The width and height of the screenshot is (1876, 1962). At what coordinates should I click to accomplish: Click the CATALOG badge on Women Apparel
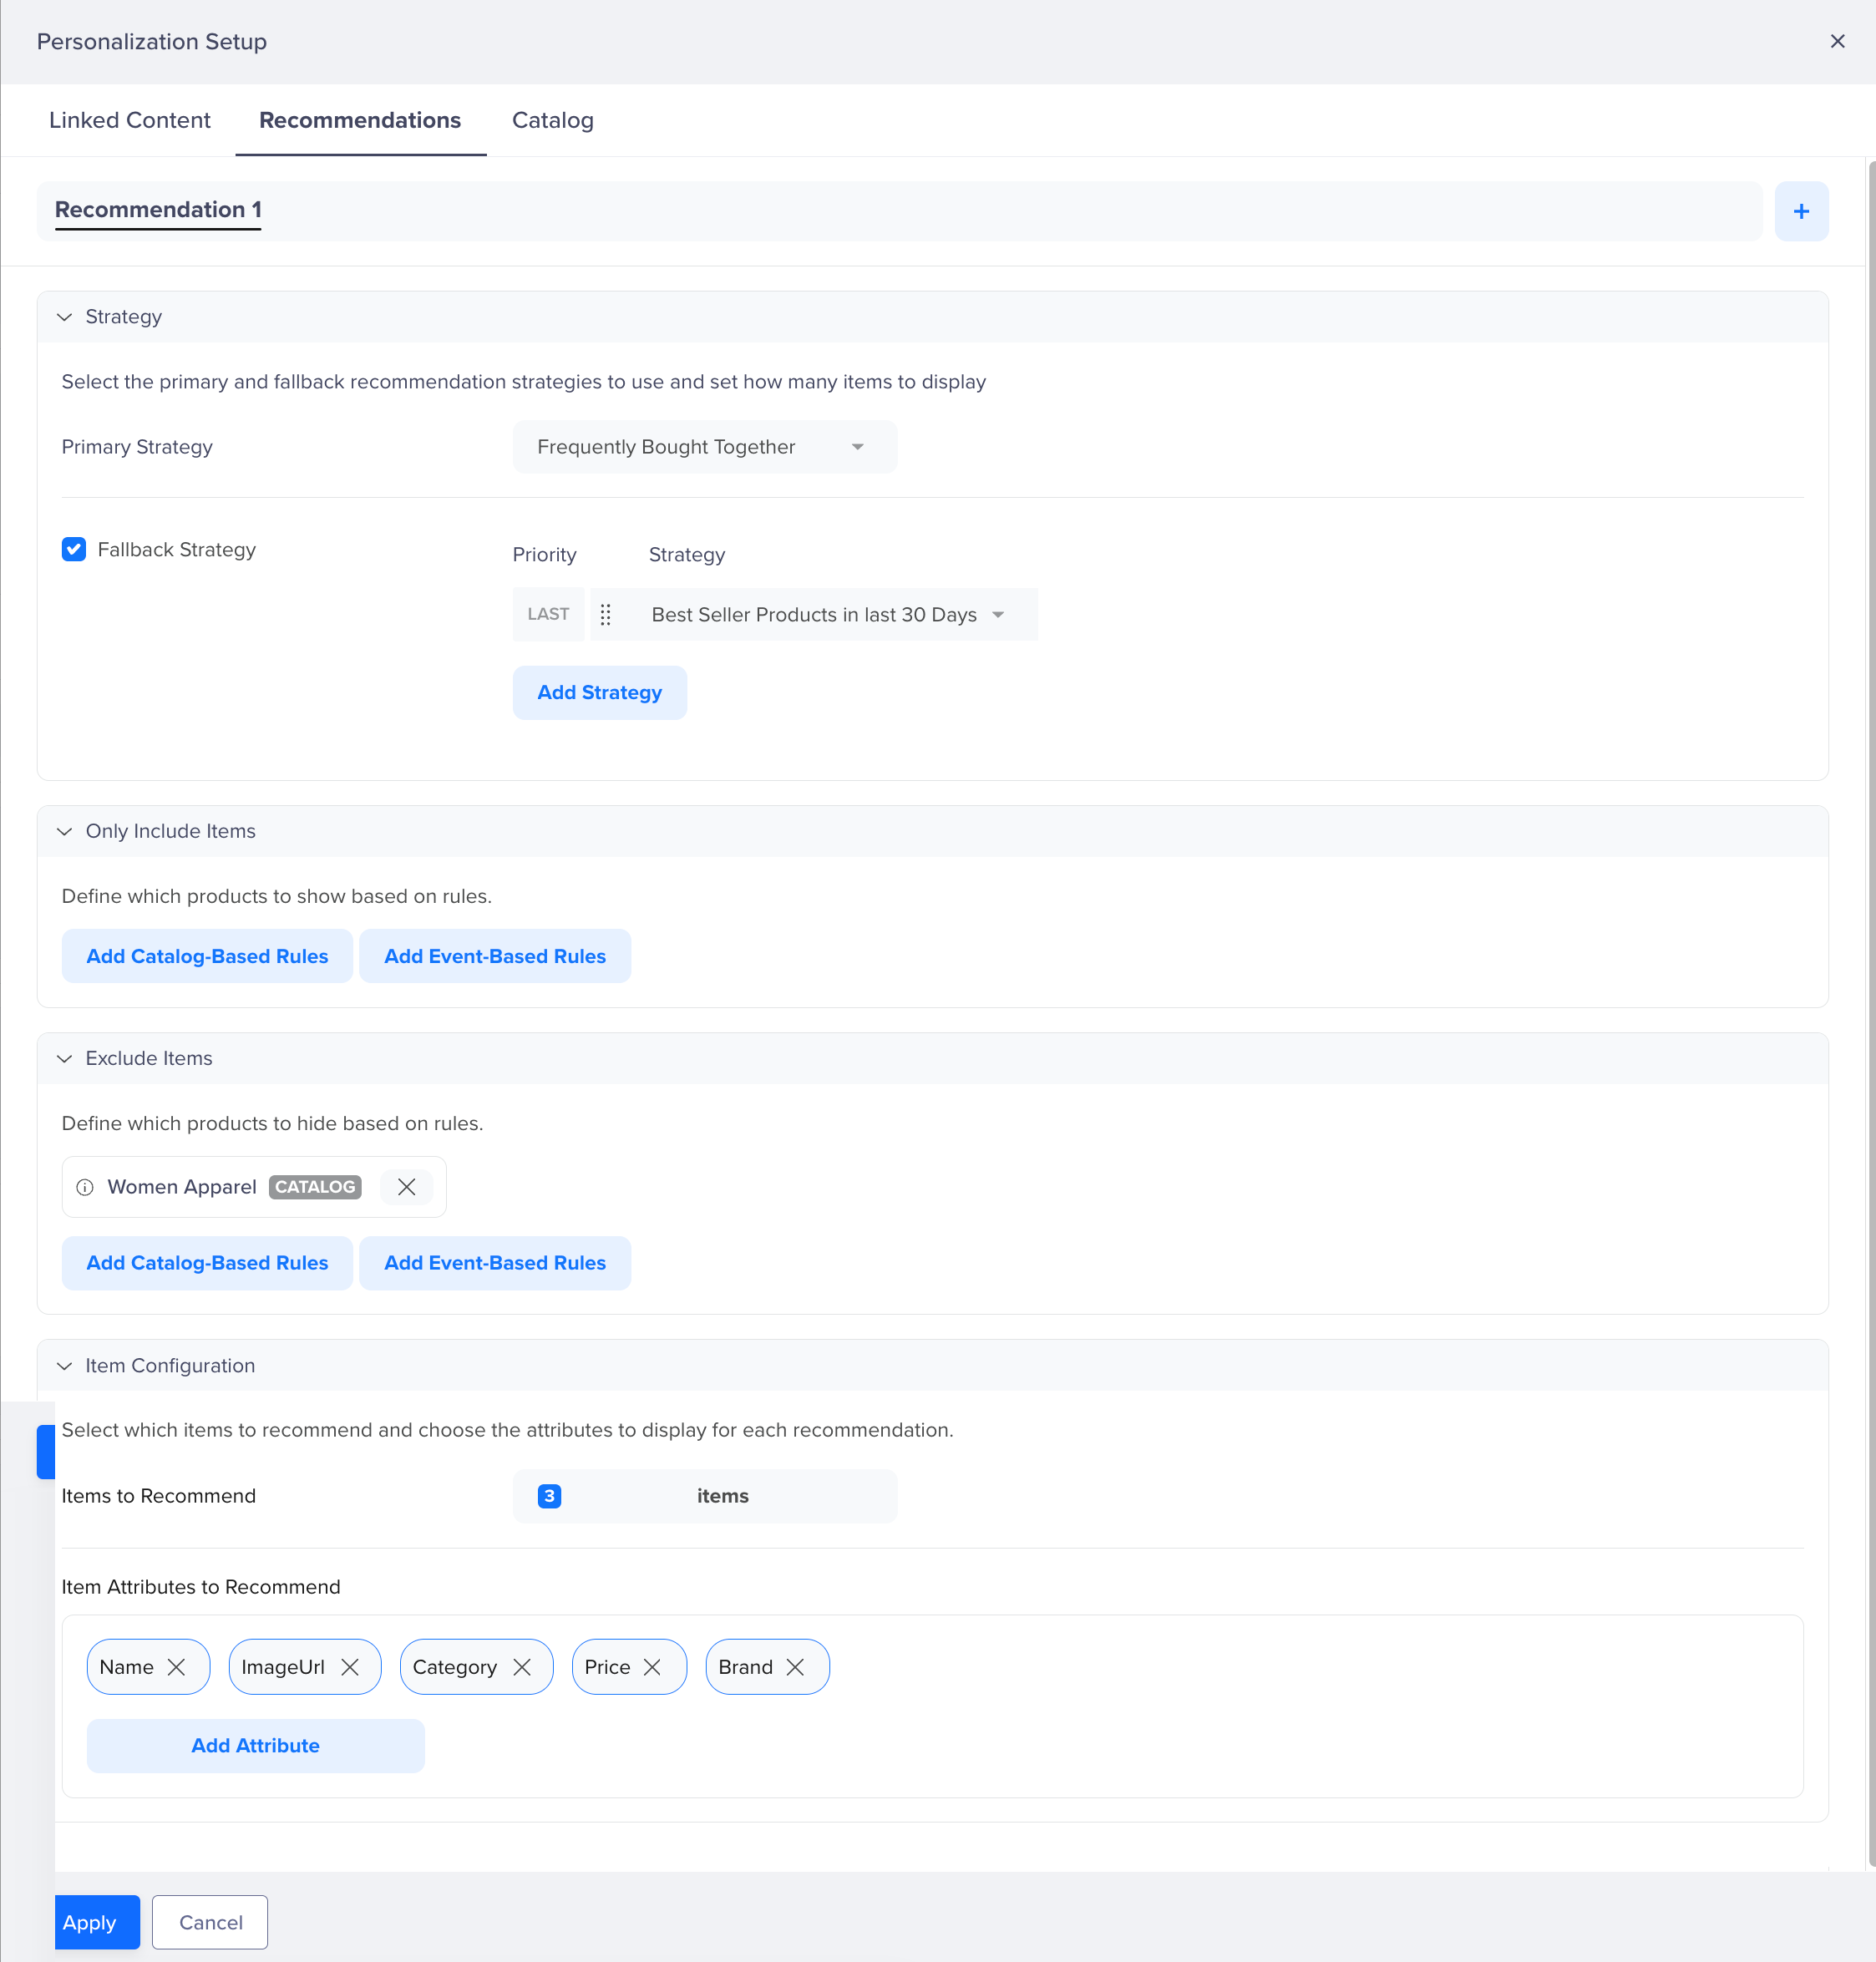(x=315, y=1187)
